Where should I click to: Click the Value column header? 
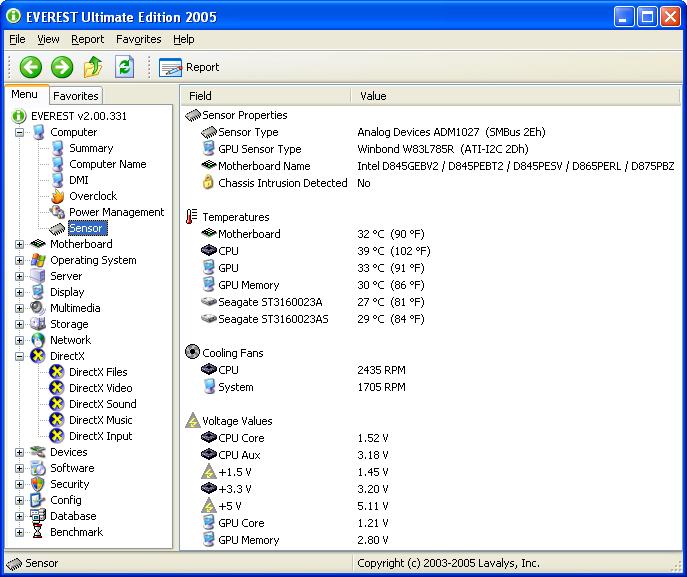point(515,96)
